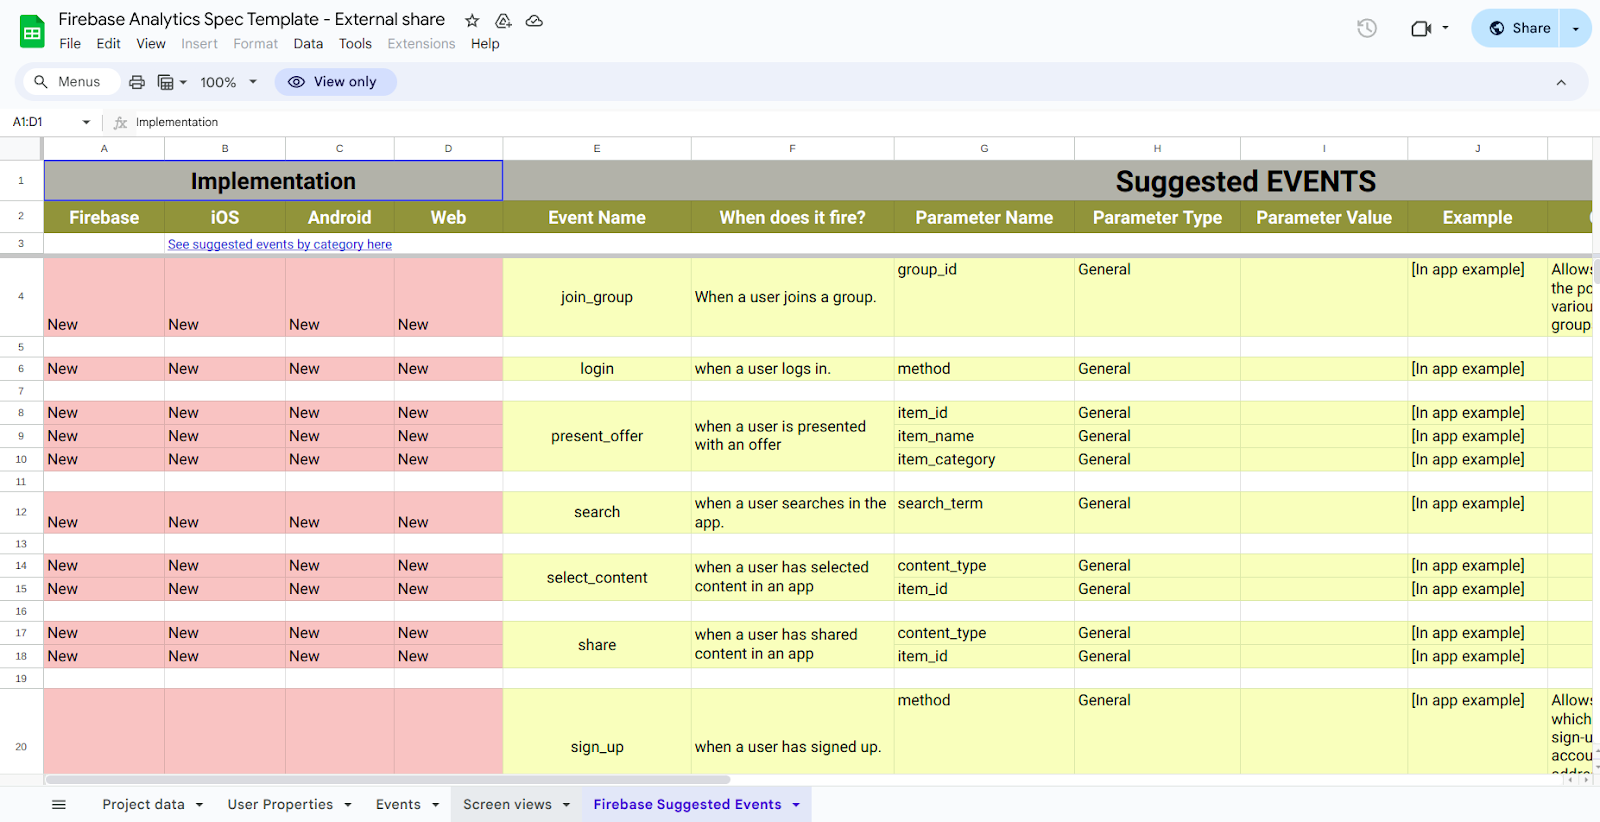The width and height of the screenshot is (1600, 822).
Task: Start a Meet call camera icon
Action: pyautogui.click(x=1421, y=28)
